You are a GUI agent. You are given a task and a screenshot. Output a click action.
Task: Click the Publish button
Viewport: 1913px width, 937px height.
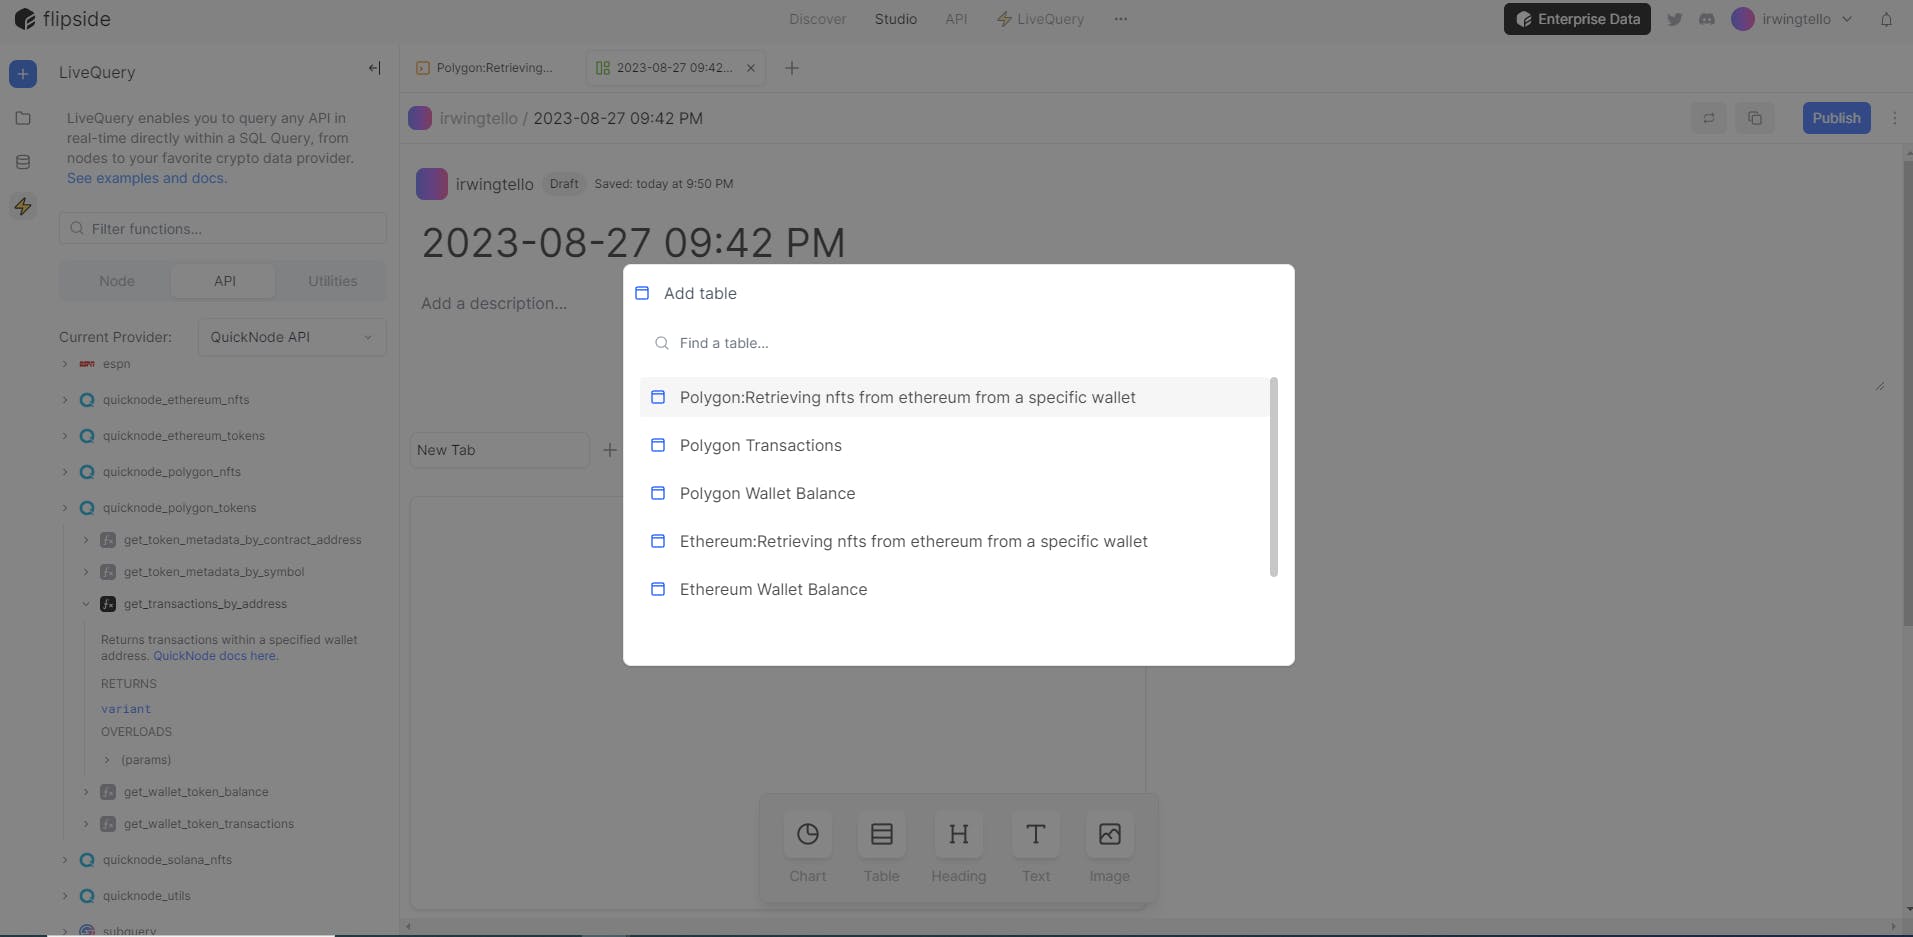pyautogui.click(x=1836, y=118)
